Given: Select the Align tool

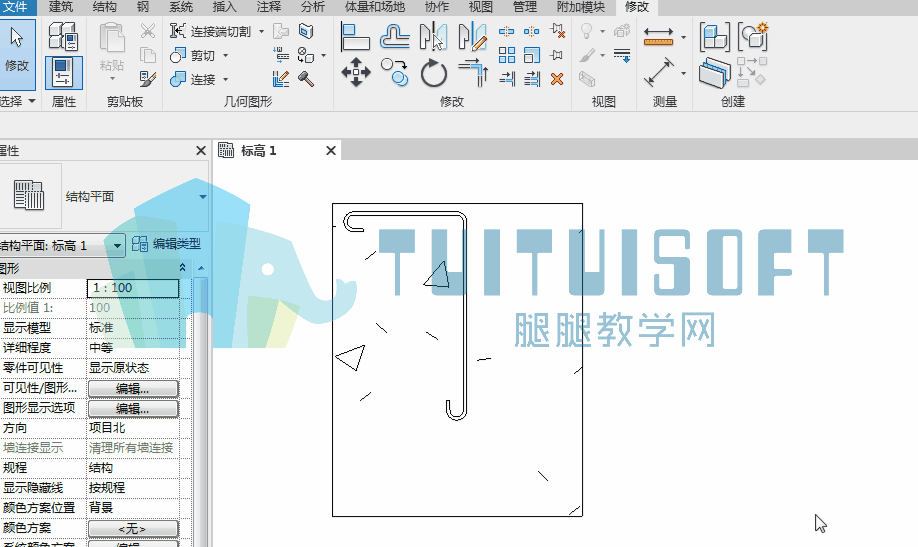Looking at the screenshot, I should point(355,37).
